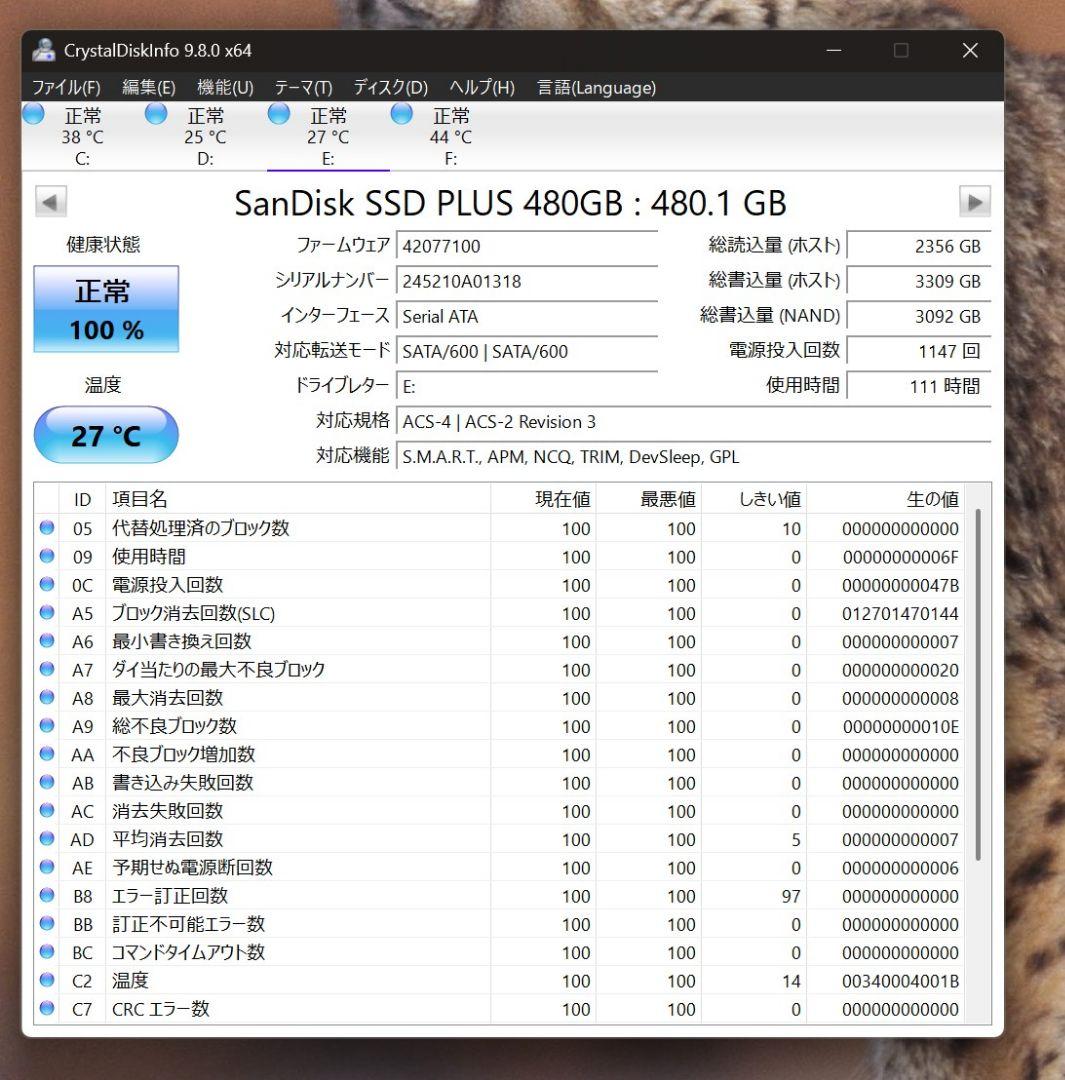1065x1080 pixels.
Task: Click the ID column header
Action: (83, 499)
